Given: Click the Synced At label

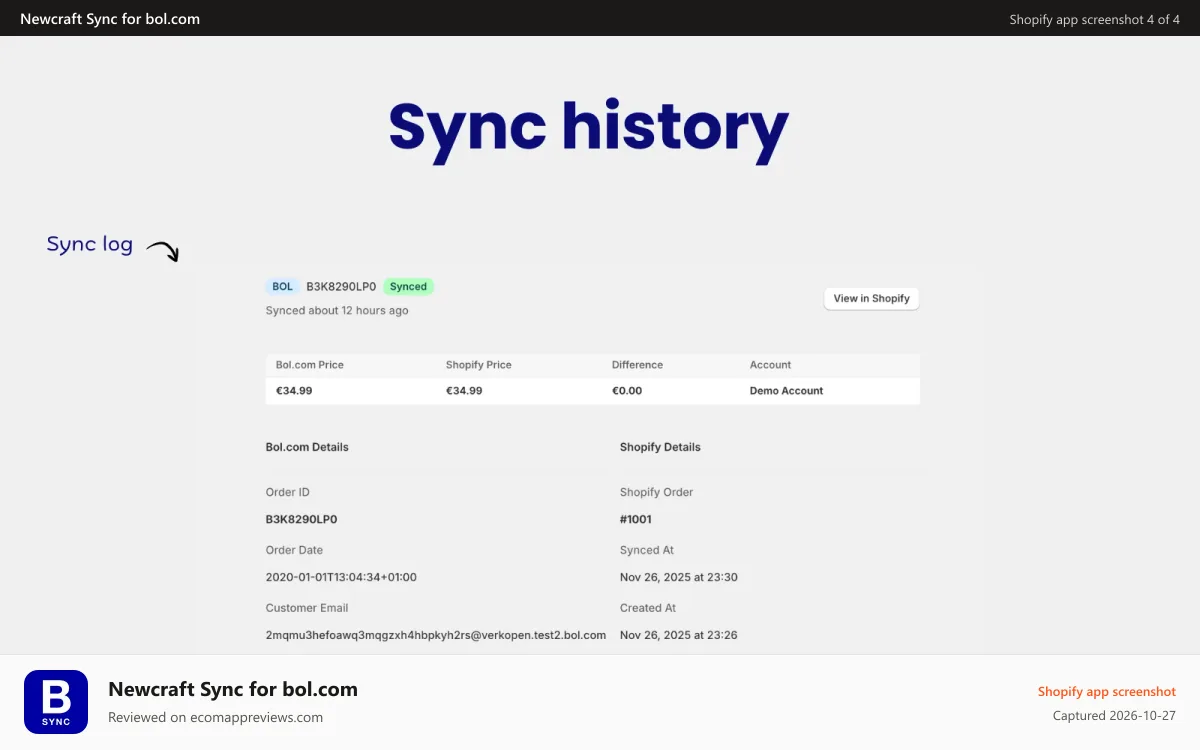Looking at the screenshot, I should click(647, 550).
